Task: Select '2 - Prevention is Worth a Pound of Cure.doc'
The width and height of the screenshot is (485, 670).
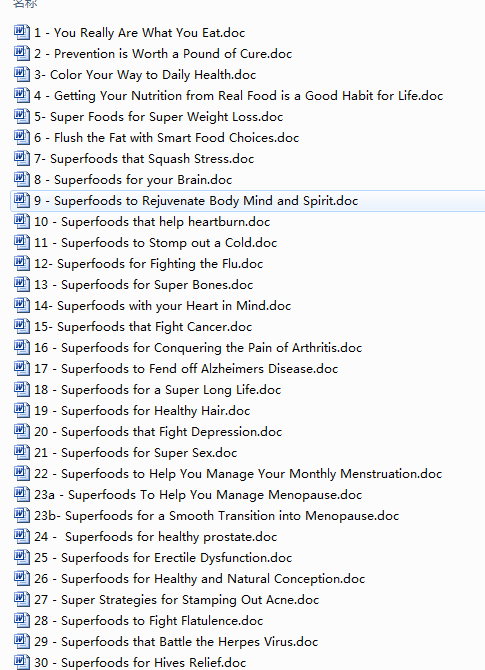Action: [x=163, y=54]
